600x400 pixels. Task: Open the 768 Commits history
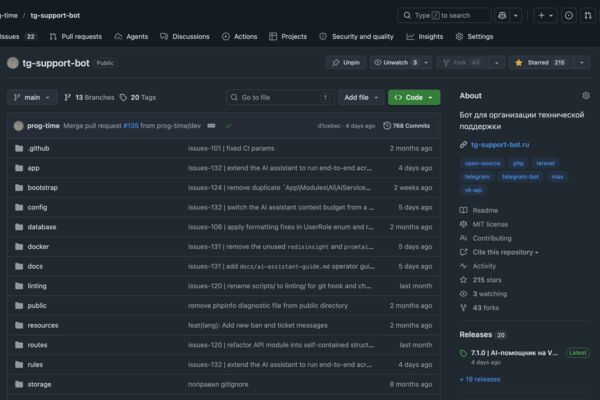click(406, 126)
